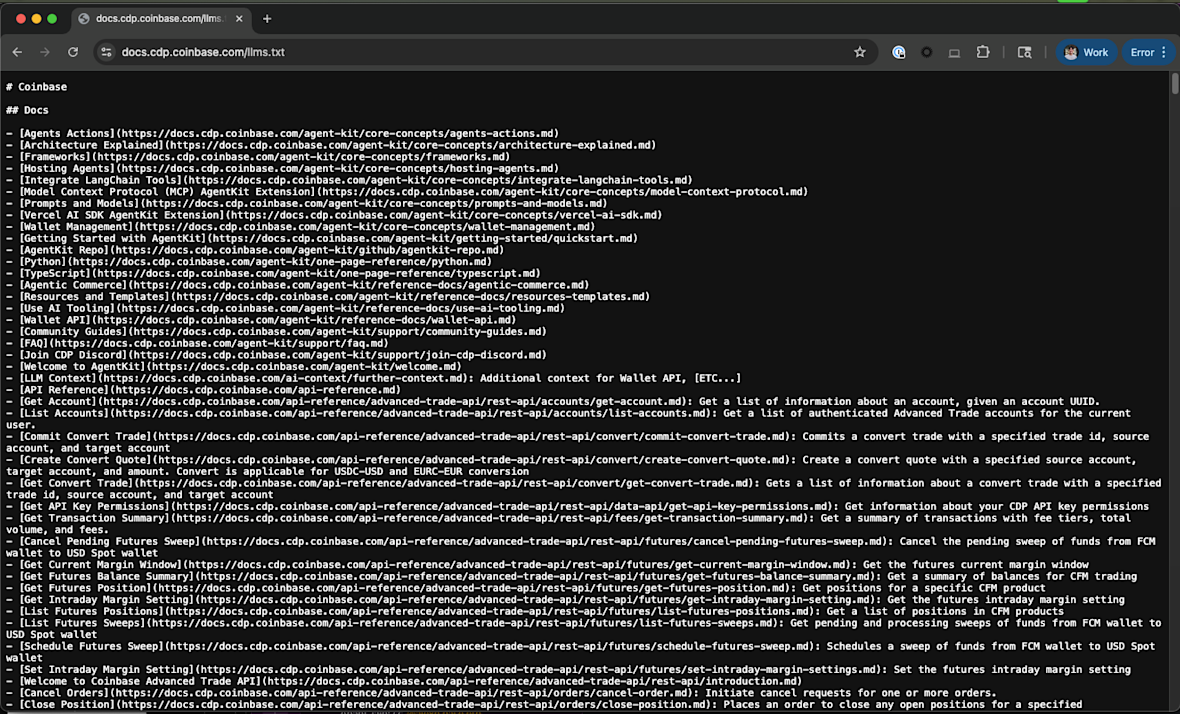Click the browser forward arrow
1180x714 pixels.
click(x=45, y=52)
